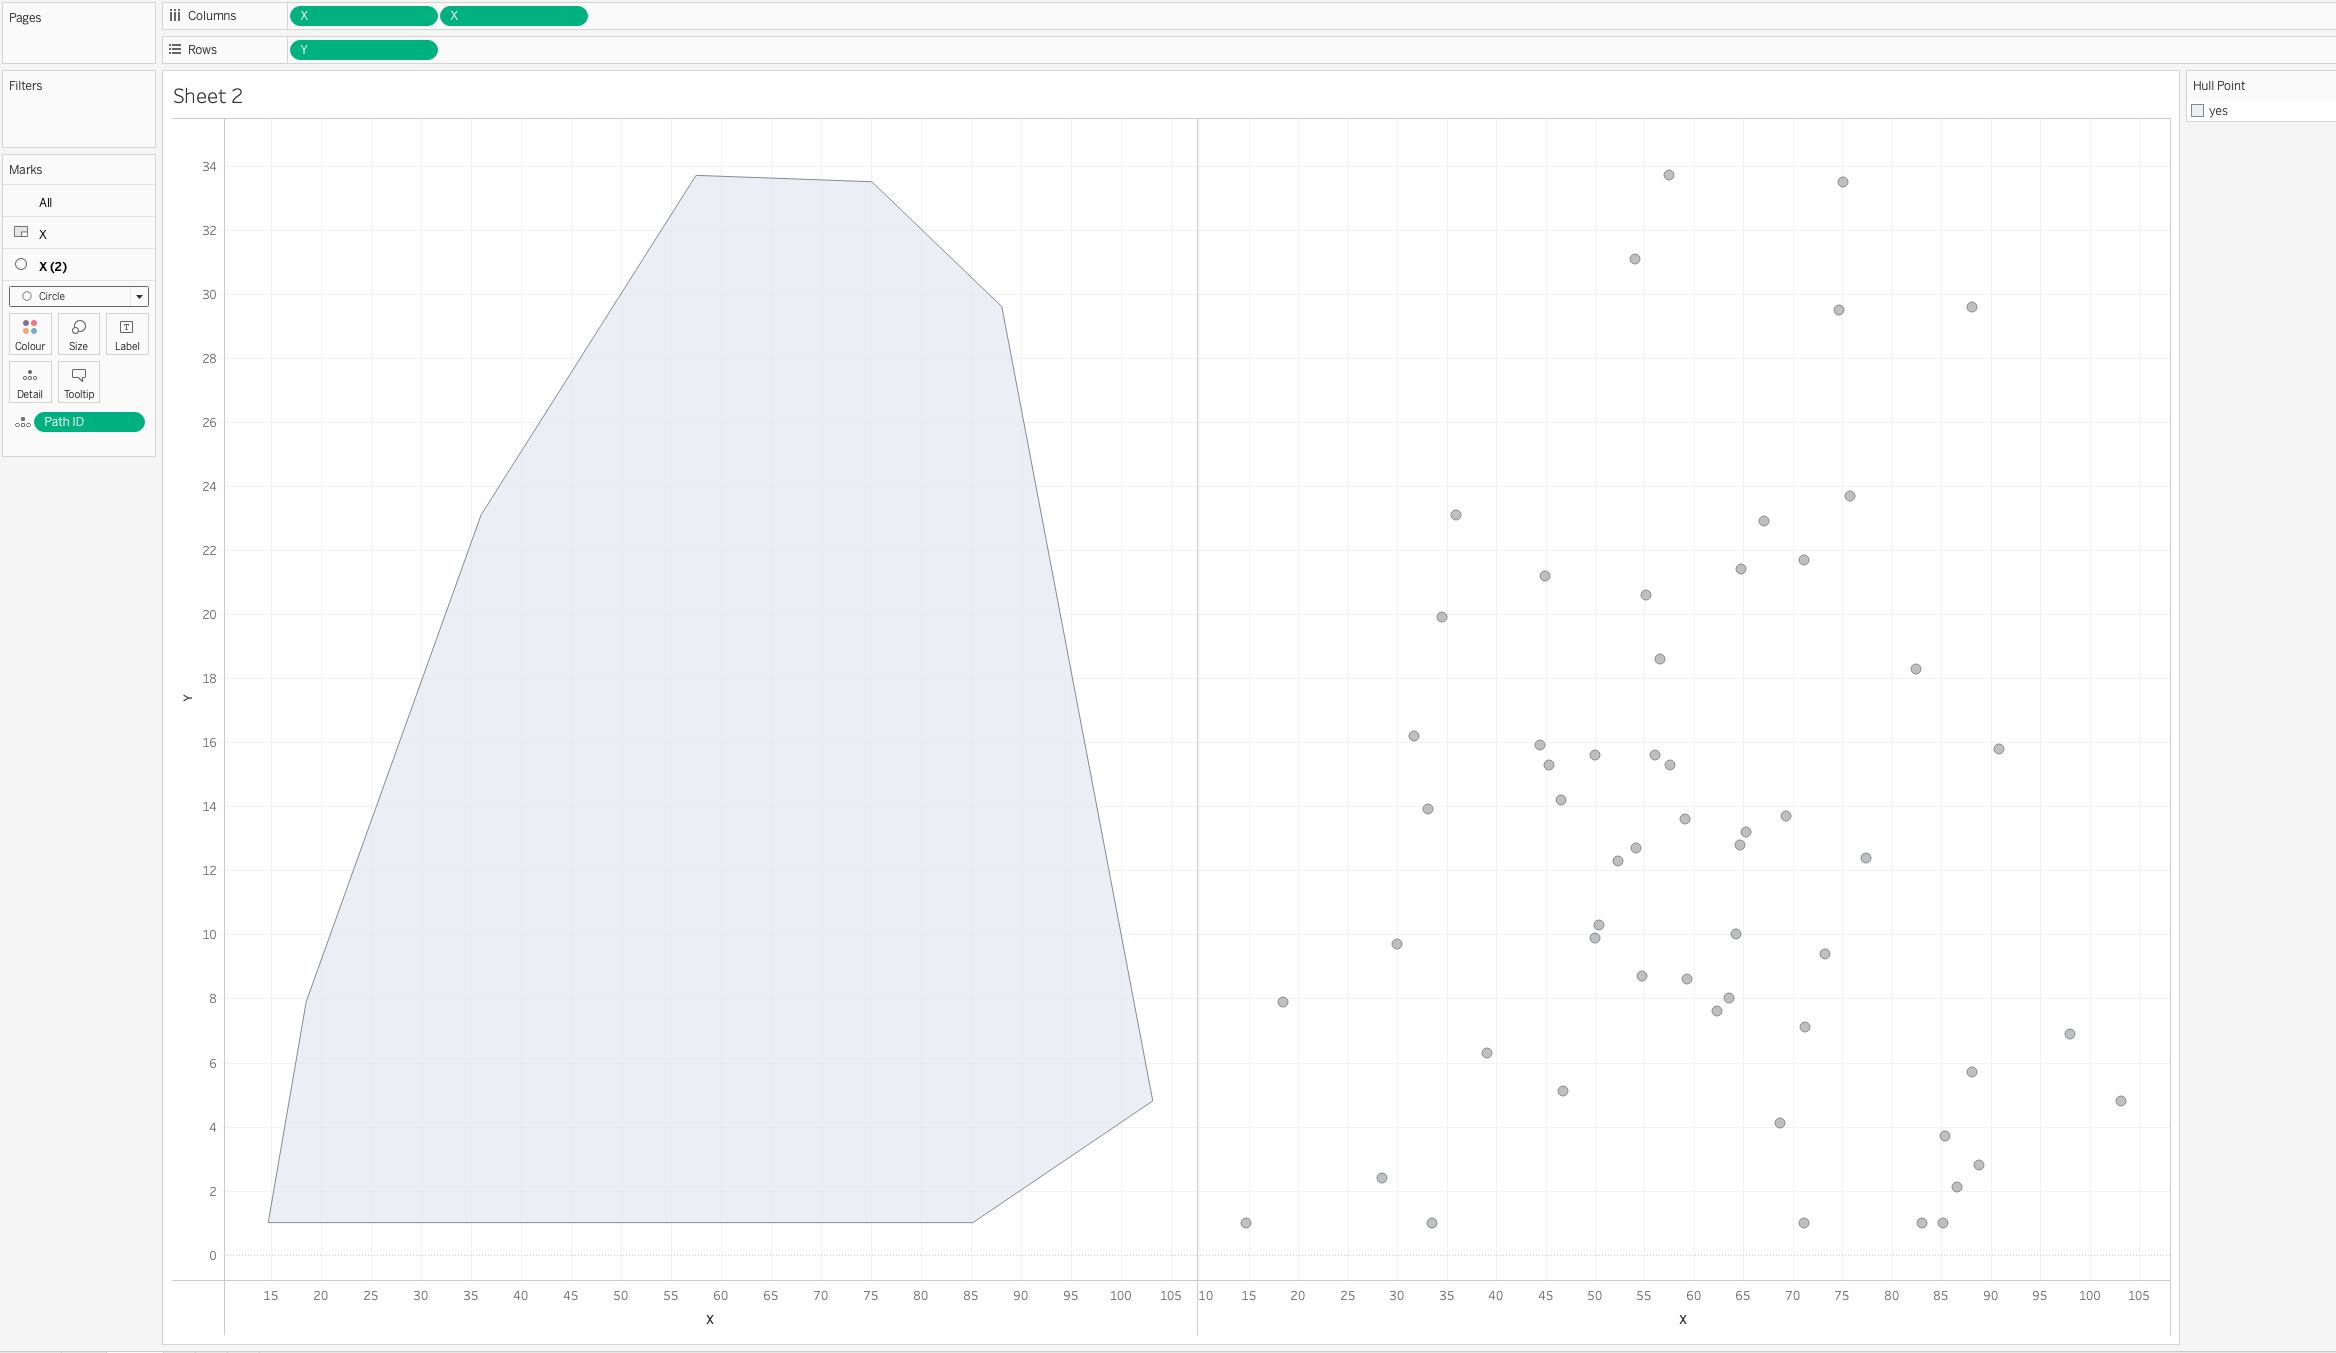Open the Detail marks card
The height and width of the screenshot is (1353, 2336).
(x=30, y=382)
